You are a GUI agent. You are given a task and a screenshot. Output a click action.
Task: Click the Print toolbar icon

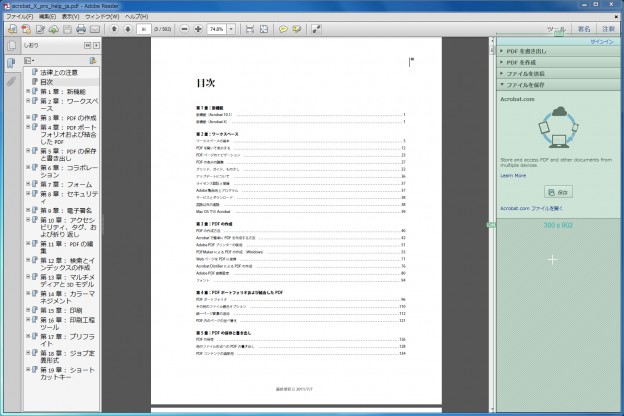coord(81,29)
